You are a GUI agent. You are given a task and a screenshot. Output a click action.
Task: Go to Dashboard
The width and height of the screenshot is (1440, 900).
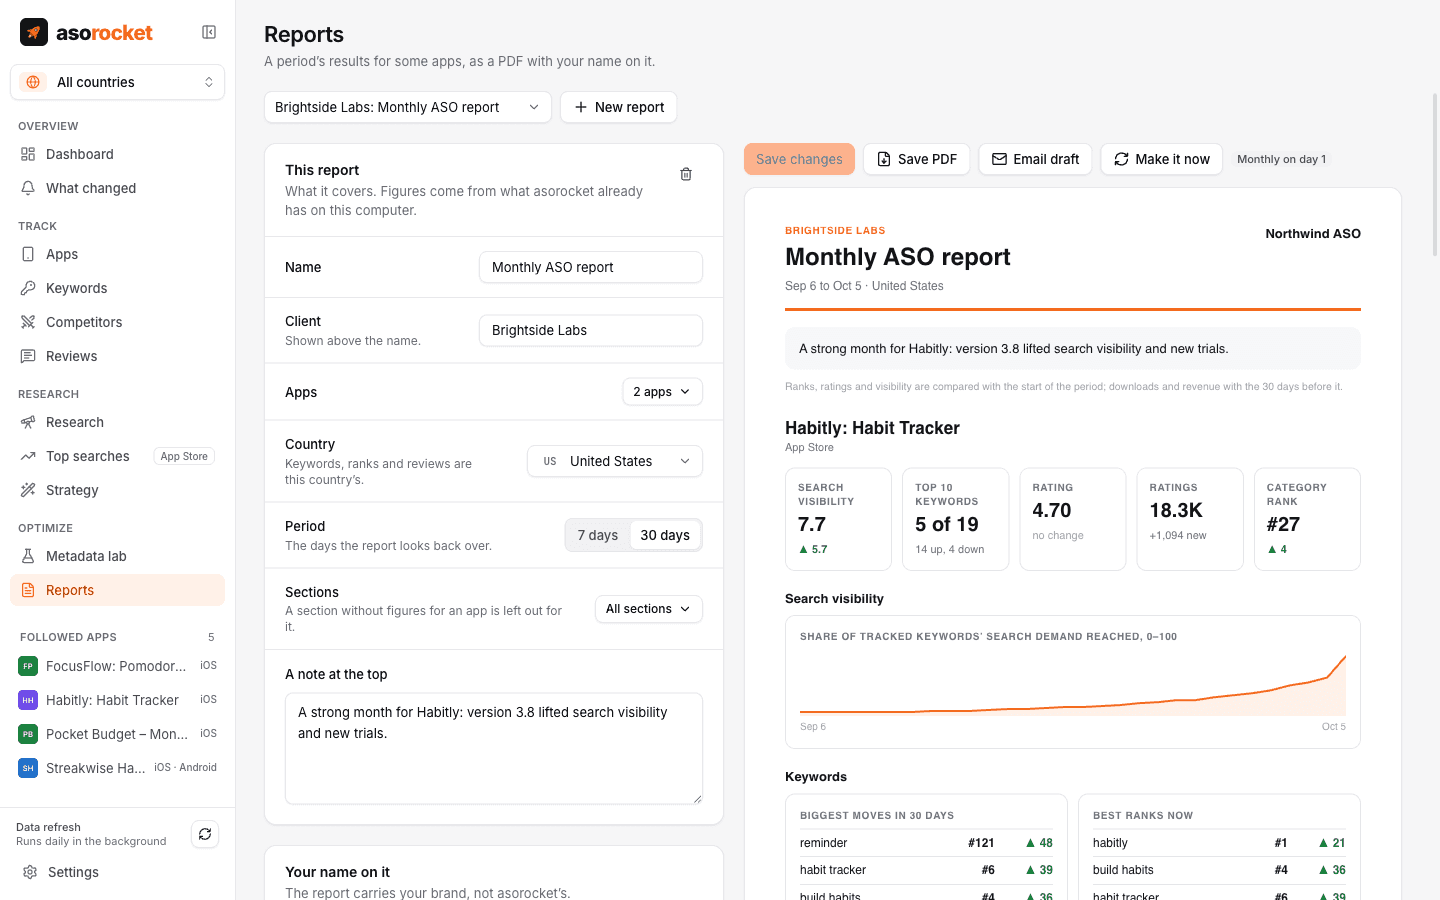[x=118, y=154]
